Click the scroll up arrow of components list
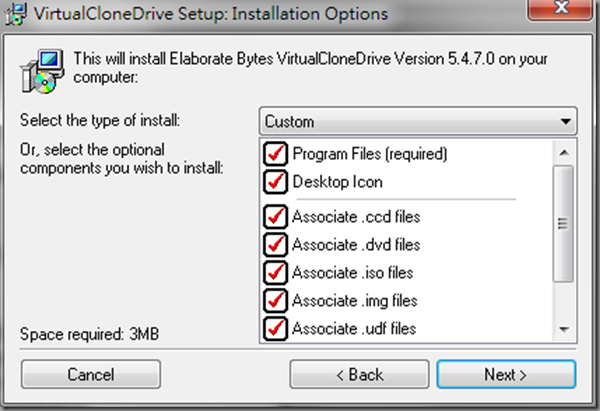The height and width of the screenshot is (411, 600). (x=564, y=153)
